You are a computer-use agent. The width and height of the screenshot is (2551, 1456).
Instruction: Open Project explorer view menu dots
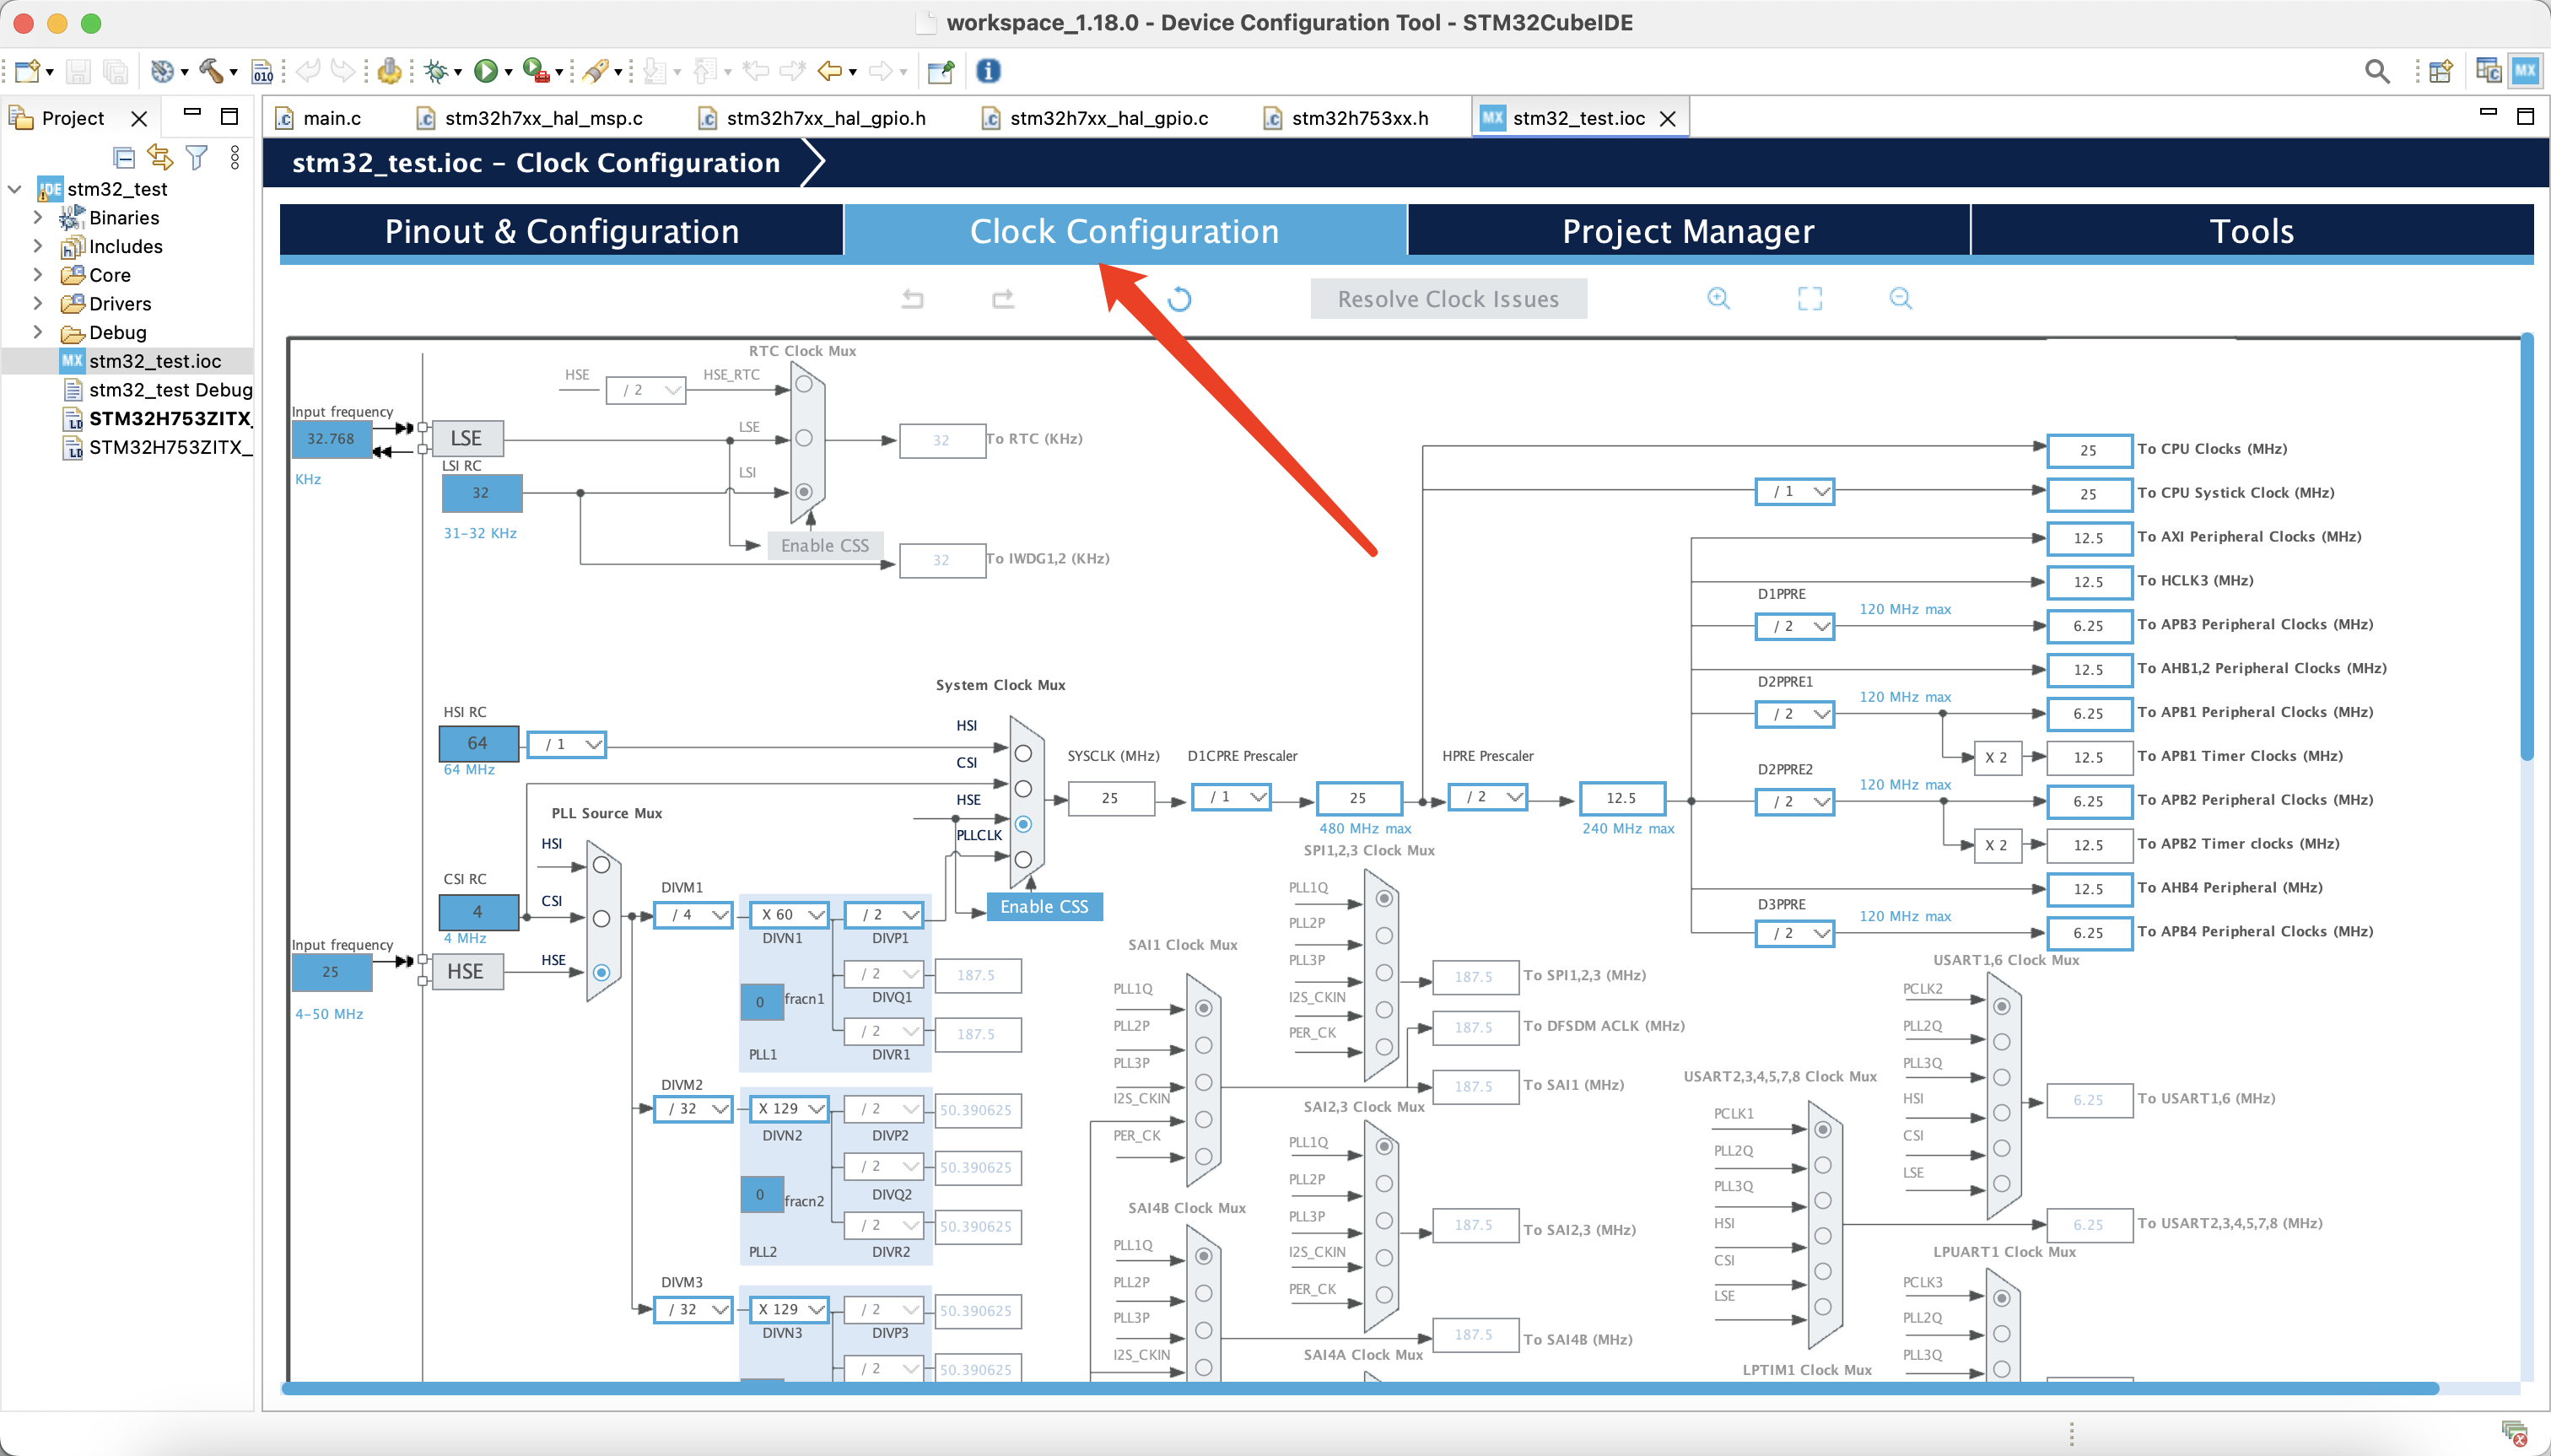click(235, 157)
